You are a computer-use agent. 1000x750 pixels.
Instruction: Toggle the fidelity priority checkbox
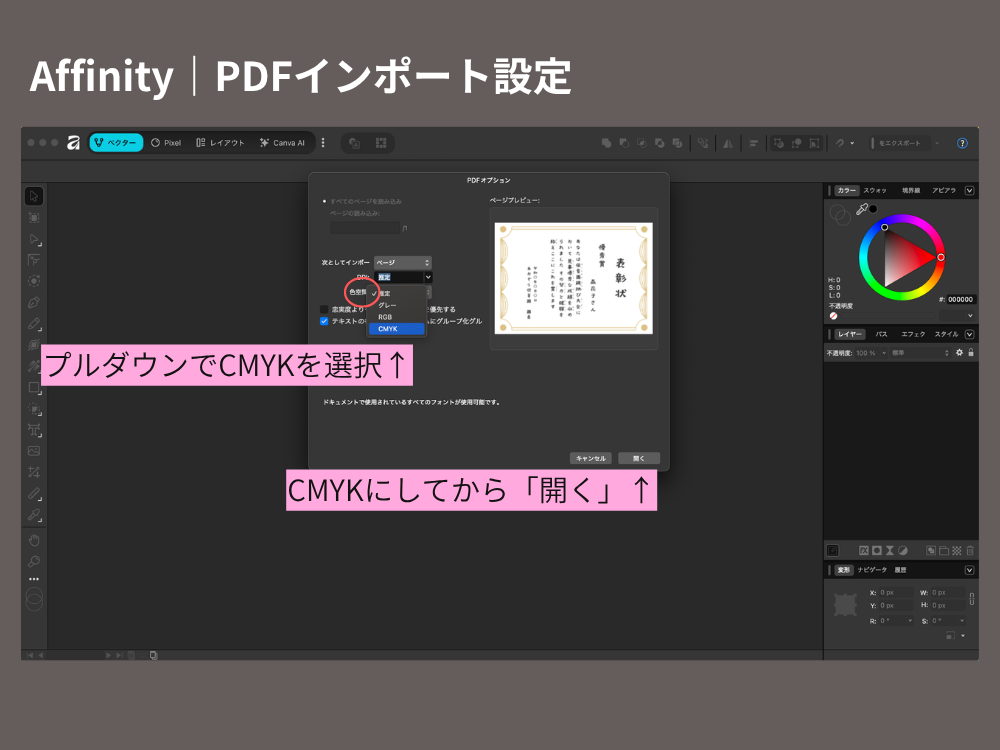(x=324, y=309)
